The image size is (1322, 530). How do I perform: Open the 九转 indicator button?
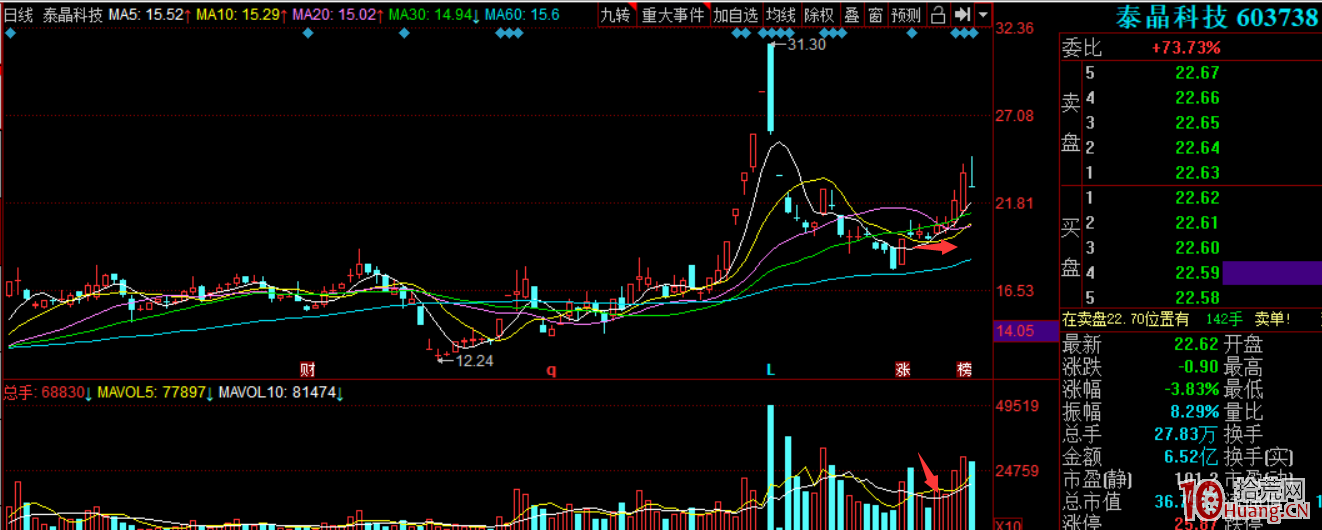click(x=615, y=15)
